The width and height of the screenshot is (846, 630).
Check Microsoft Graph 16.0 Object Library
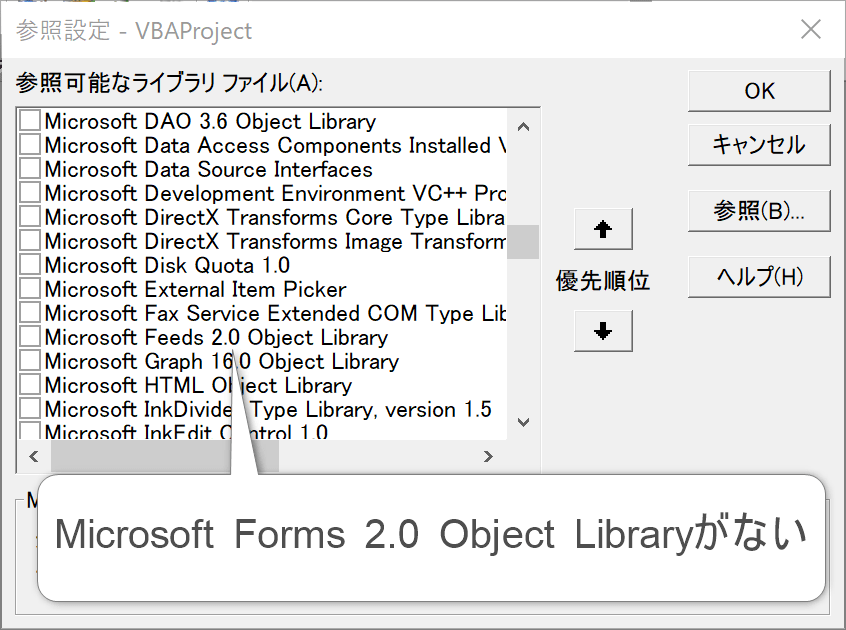tap(31, 361)
